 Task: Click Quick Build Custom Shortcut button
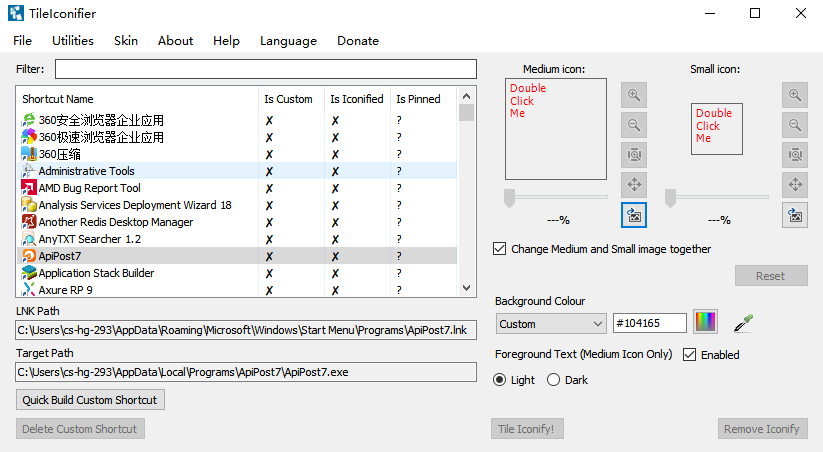[x=90, y=400]
